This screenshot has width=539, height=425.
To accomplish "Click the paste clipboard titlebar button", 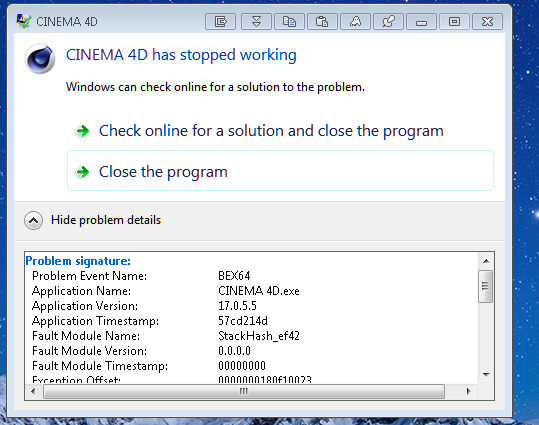I will [322, 22].
